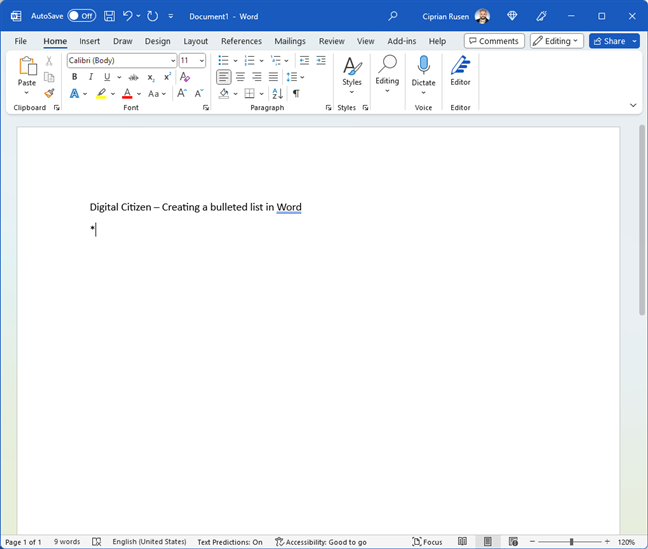Click the Paste clipboard icon
Viewport: 648px width, 549px height.
tap(27, 66)
